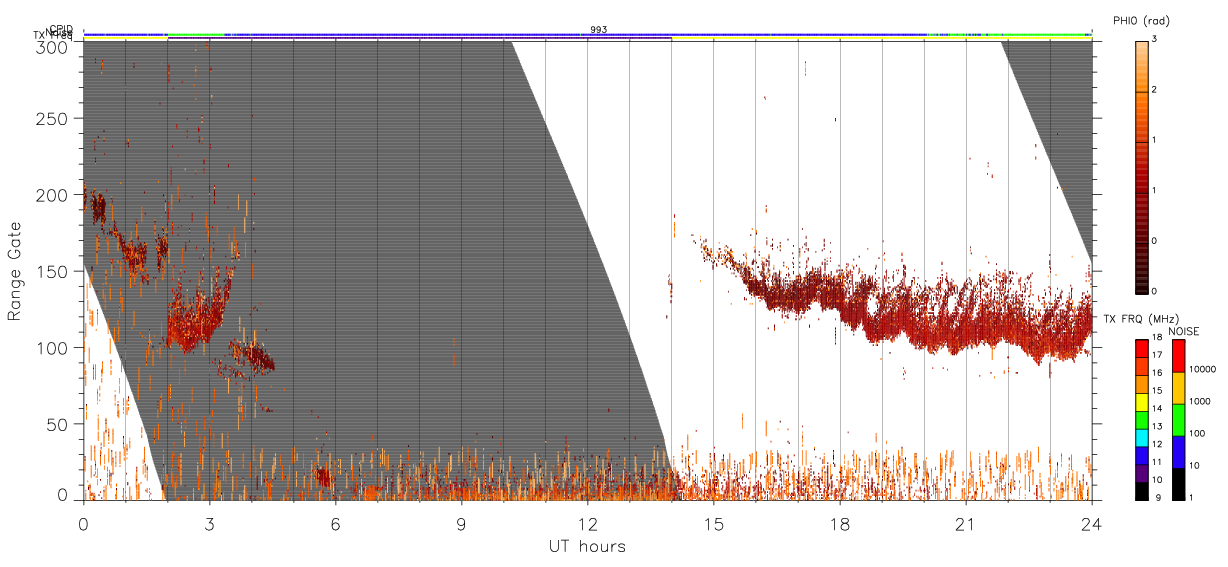The width and height of the screenshot is (1228, 567).
Task: Select the blue swatch in NOISE legend
Action: click(1178, 451)
